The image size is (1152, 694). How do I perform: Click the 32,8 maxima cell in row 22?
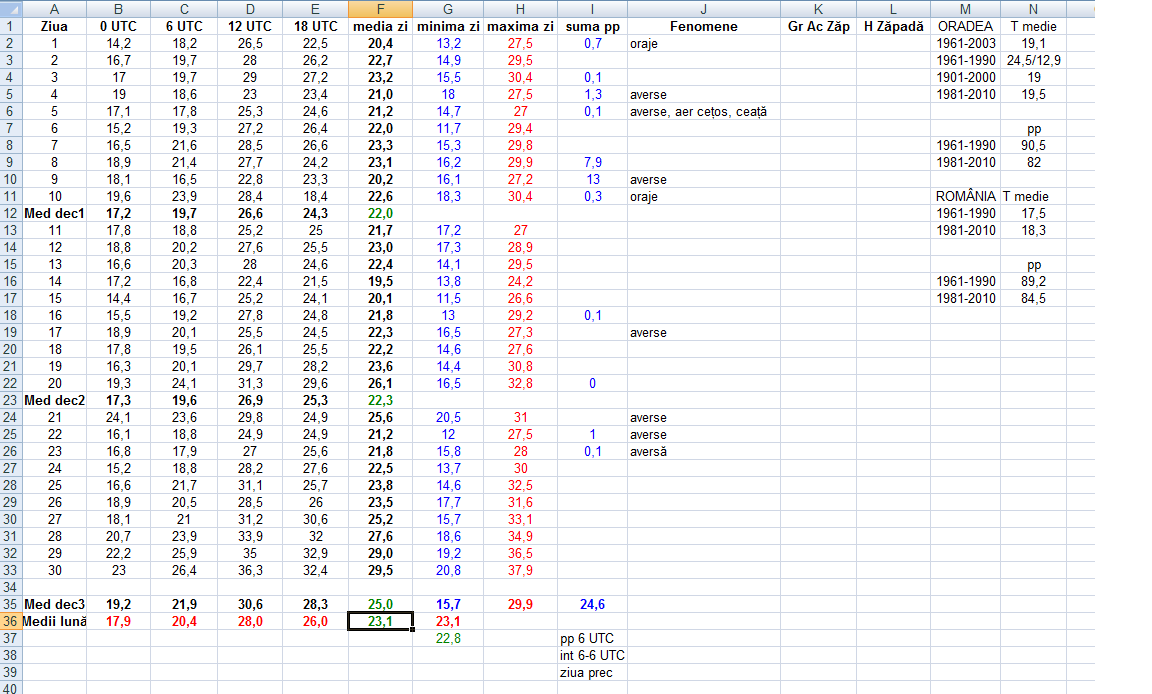coord(520,383)
